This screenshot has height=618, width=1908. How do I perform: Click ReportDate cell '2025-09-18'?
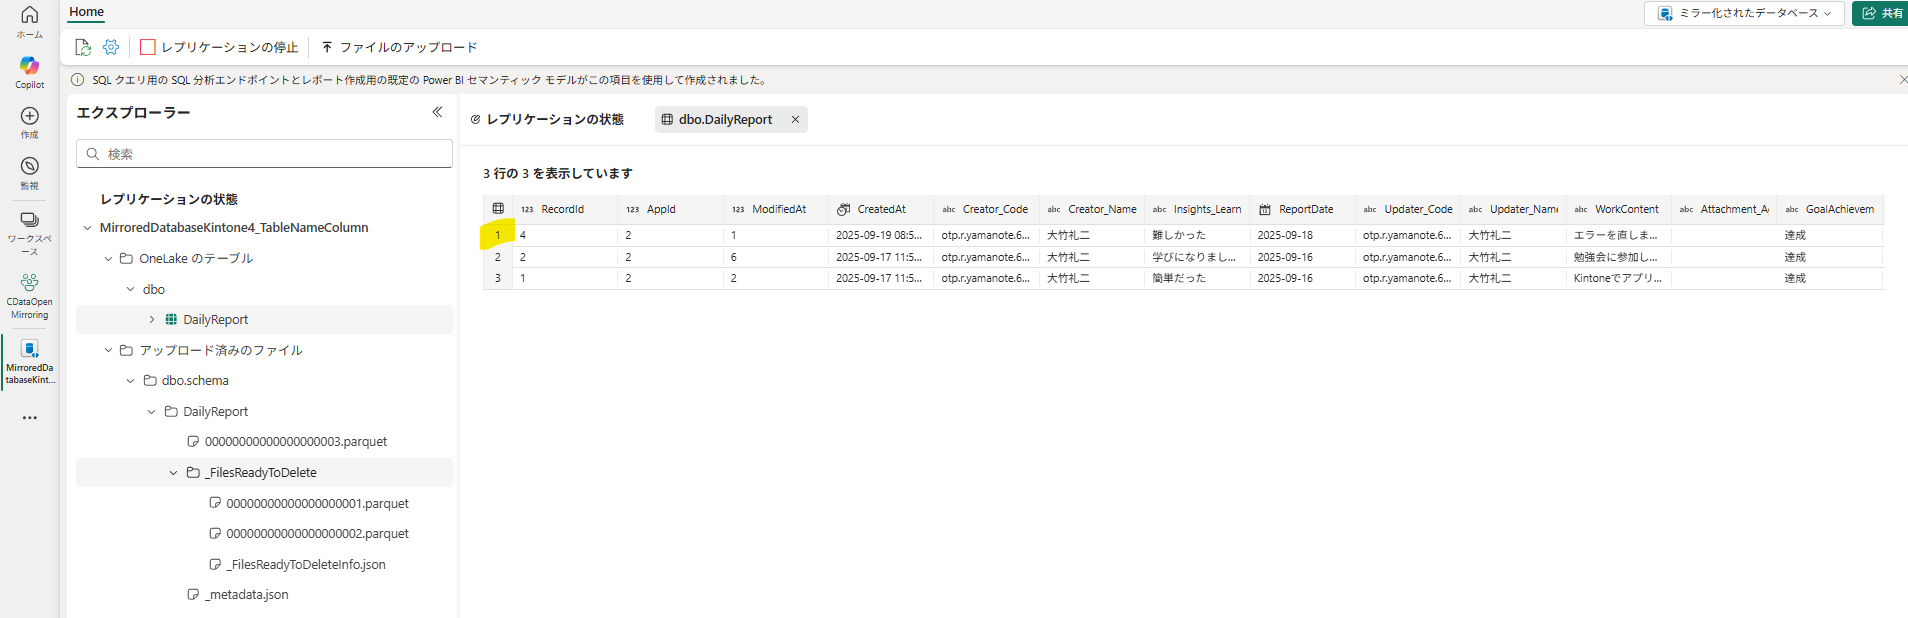coord(1303,235)
